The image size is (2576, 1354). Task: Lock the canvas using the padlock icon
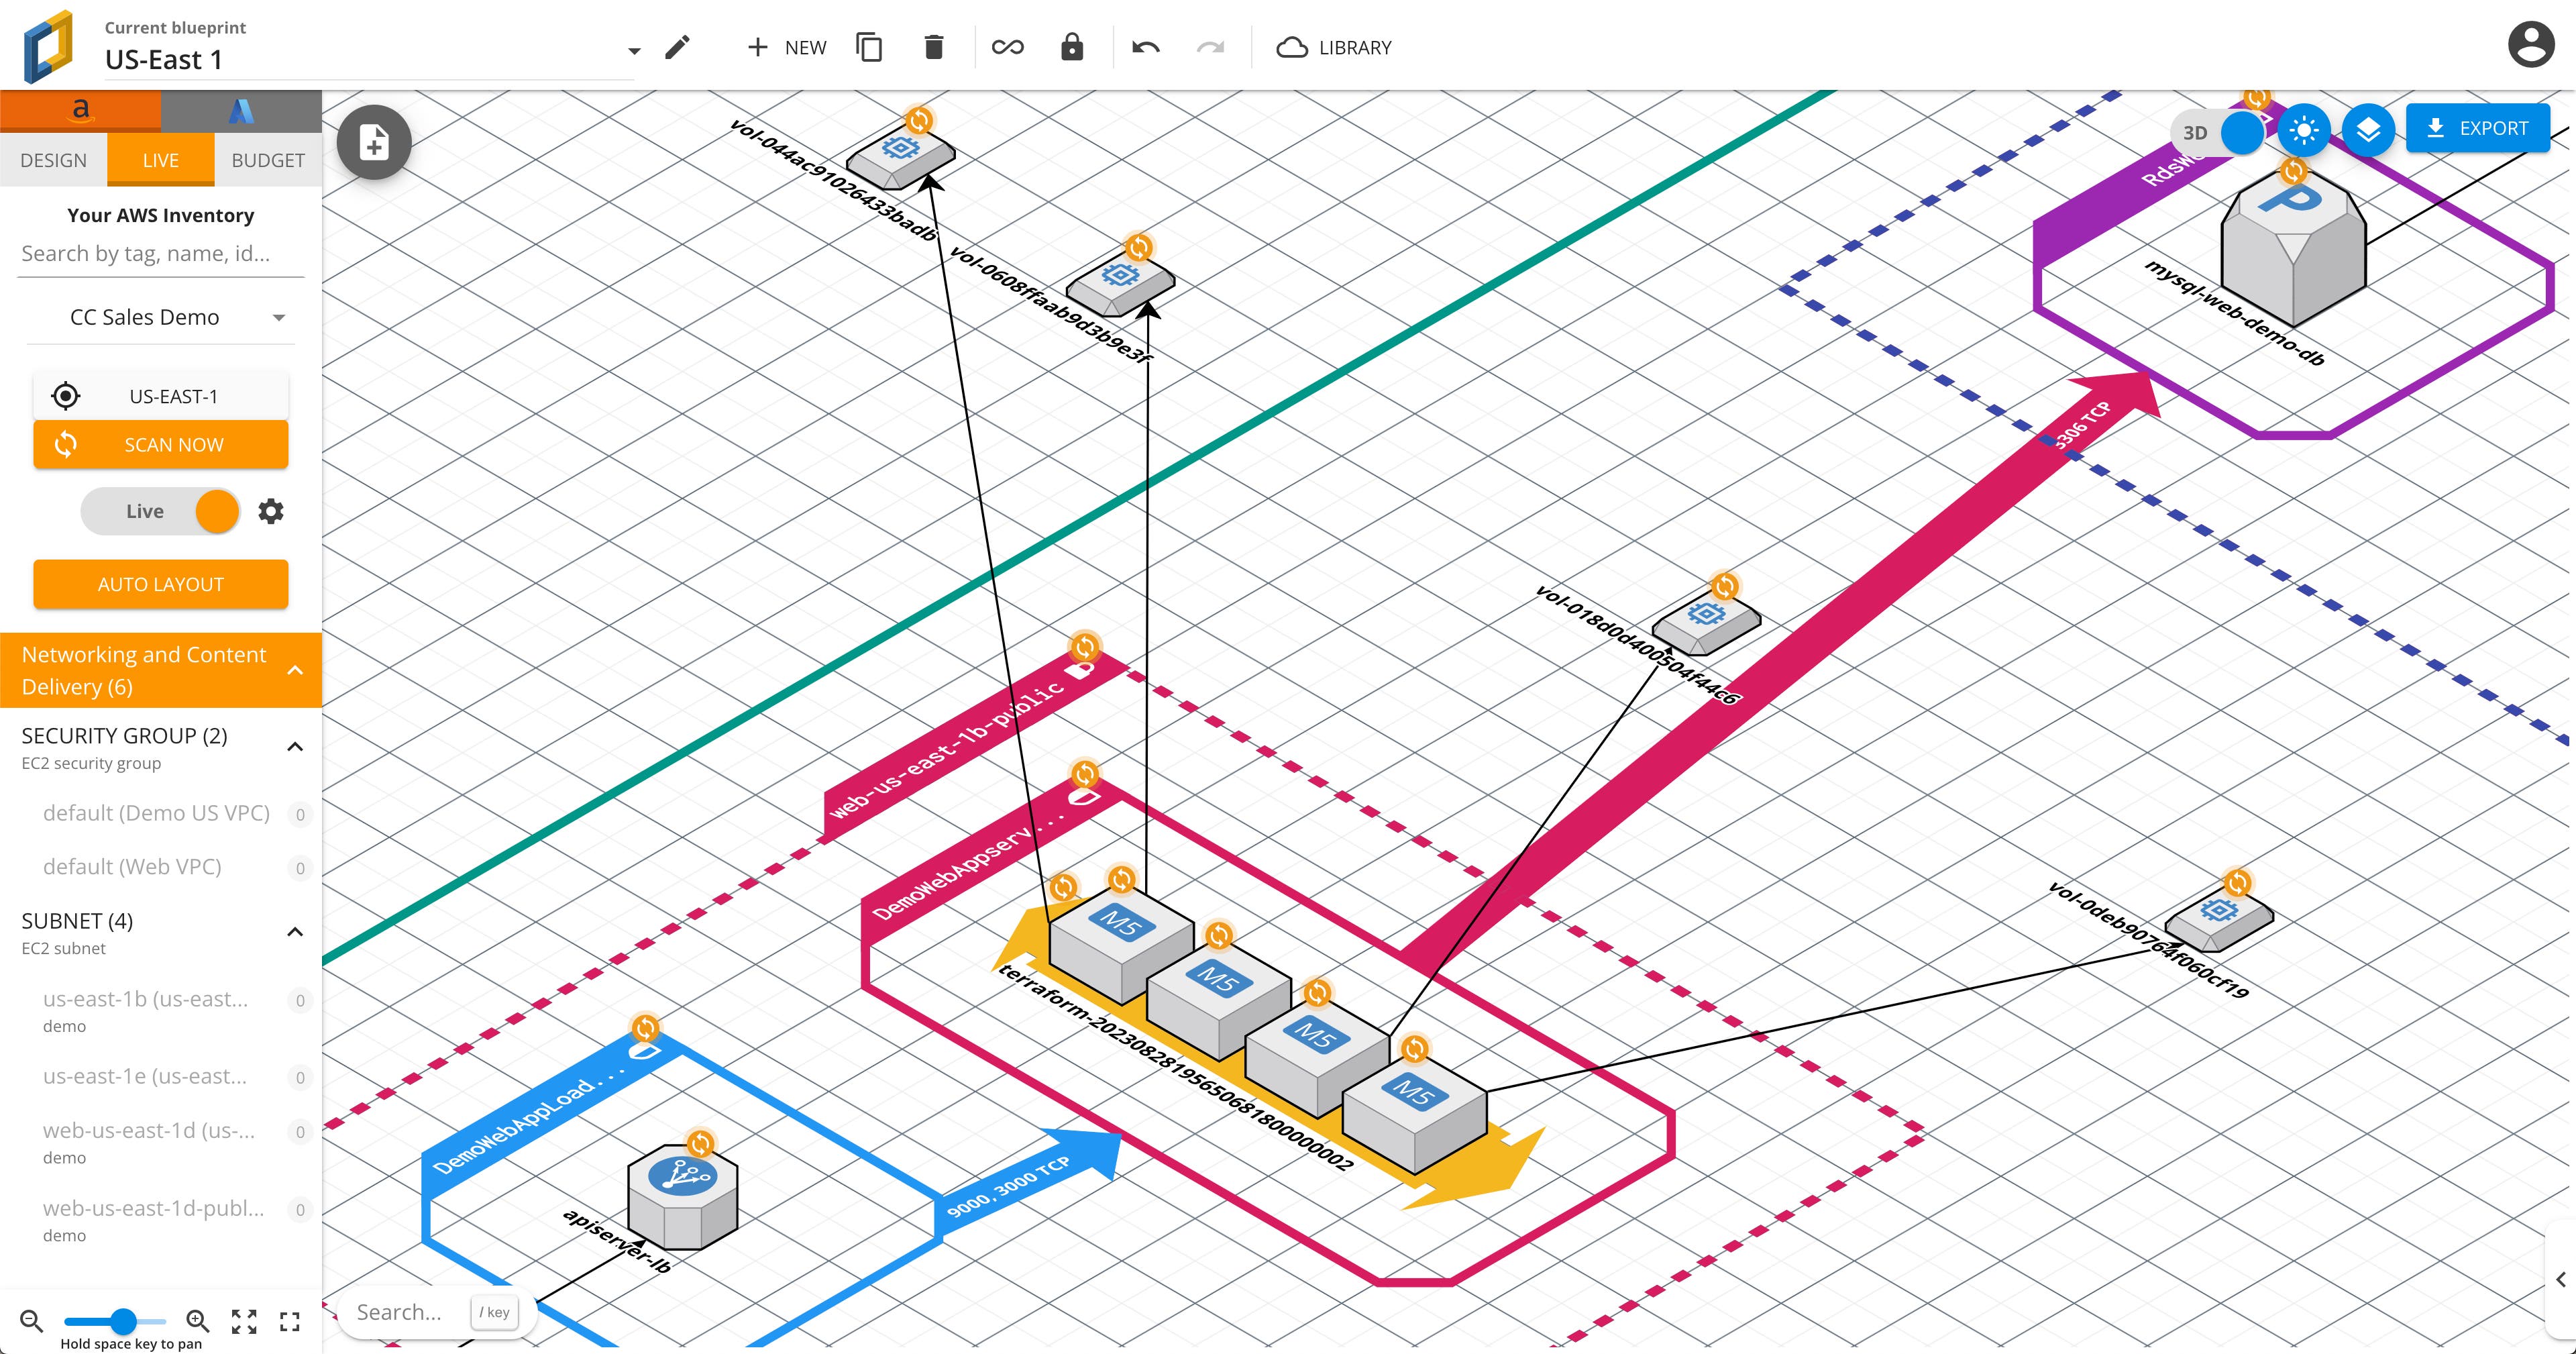coord(1072,46)
